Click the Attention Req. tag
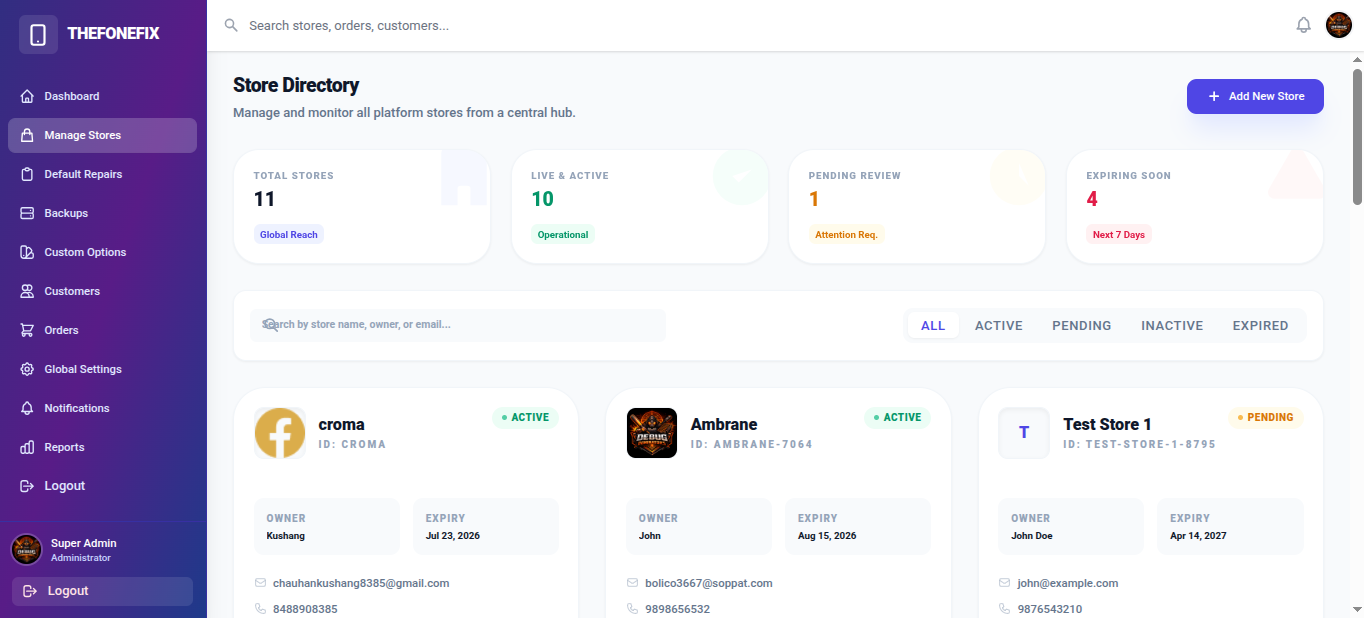The width and height of the screenshot is (1364, 618). coord(846,235)
